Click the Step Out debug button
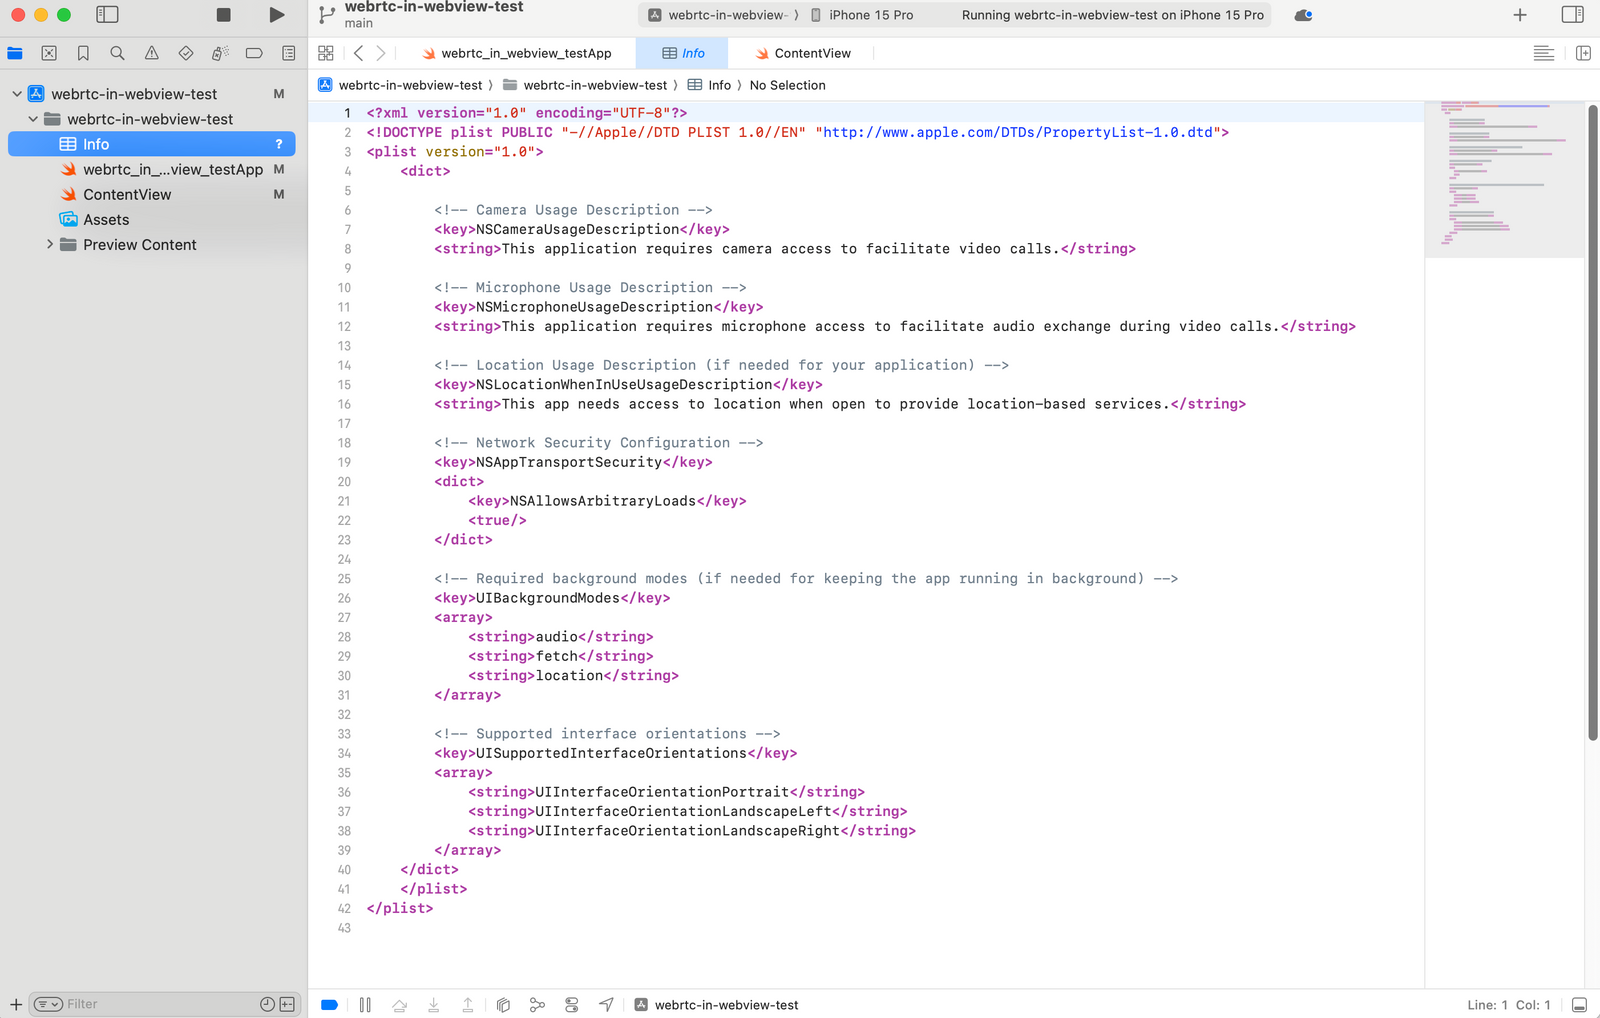 [x=468, y=1005]
